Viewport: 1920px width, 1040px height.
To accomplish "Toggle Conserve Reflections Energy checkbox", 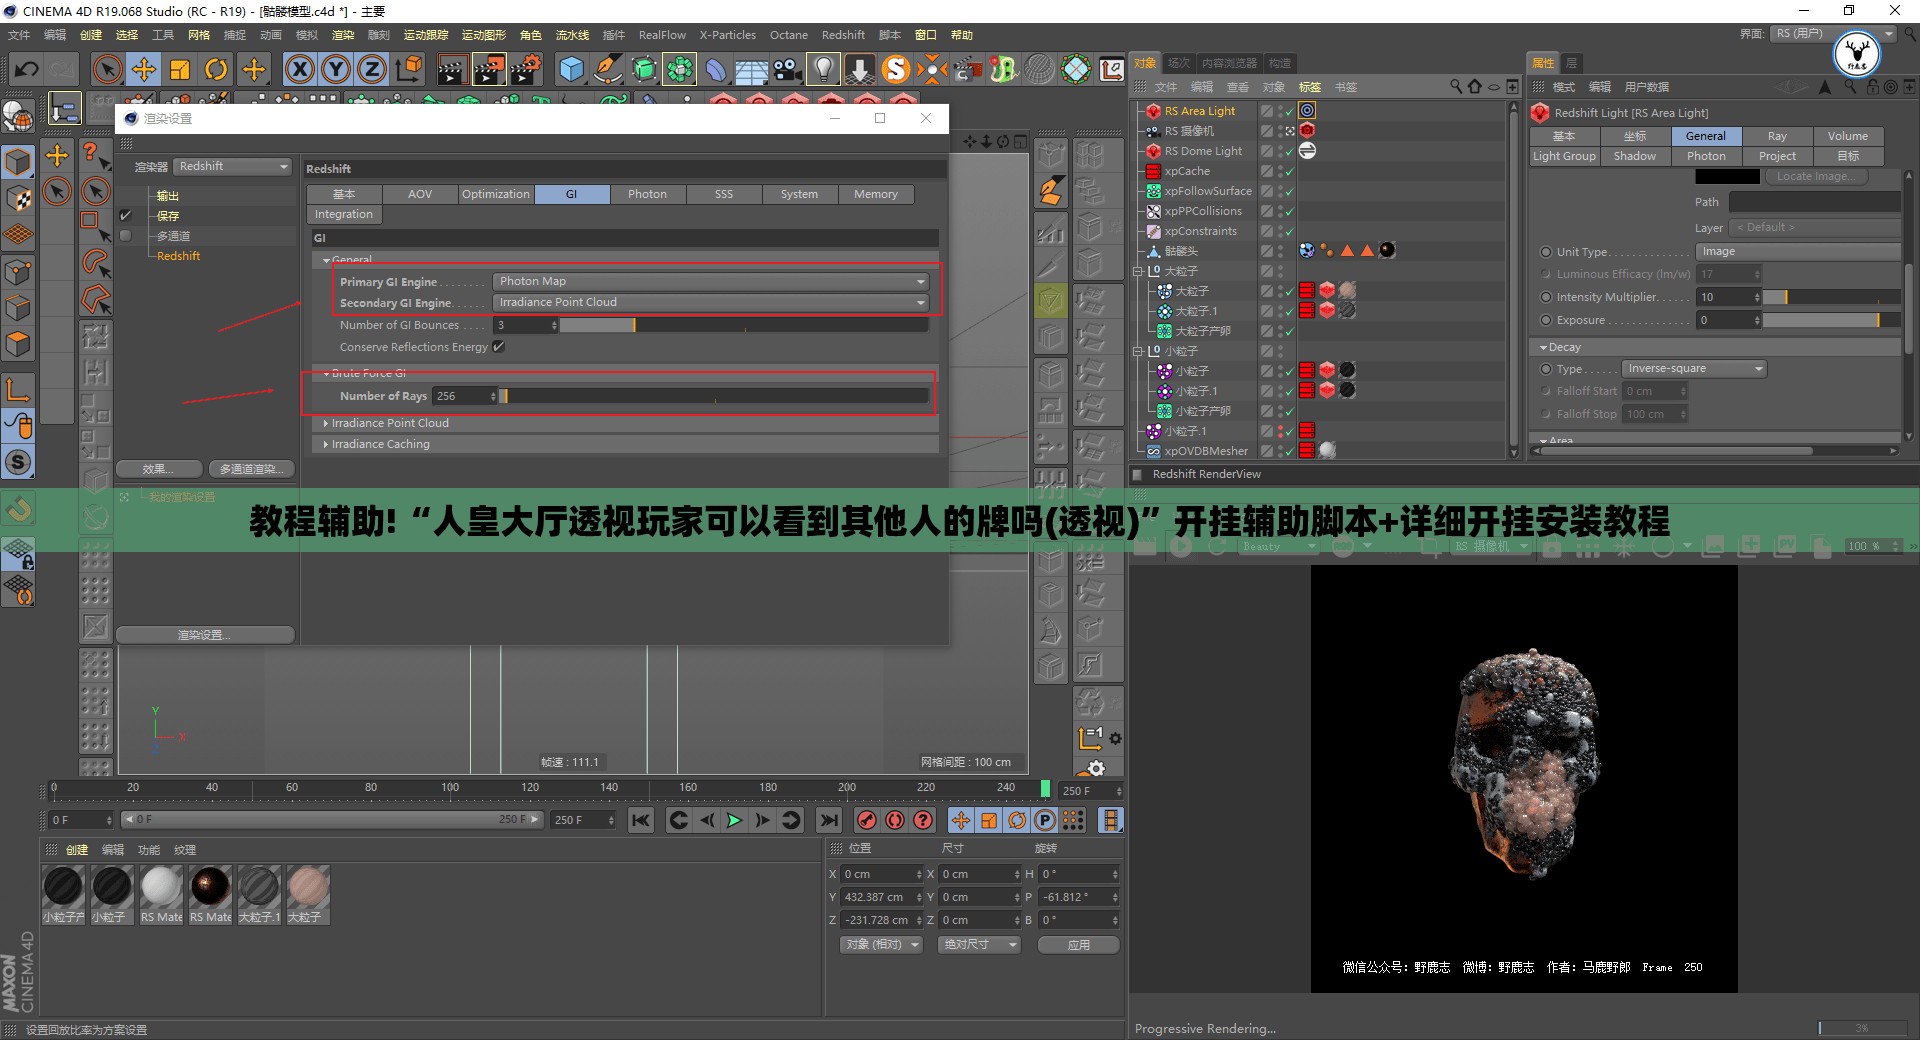I will 498,347.
